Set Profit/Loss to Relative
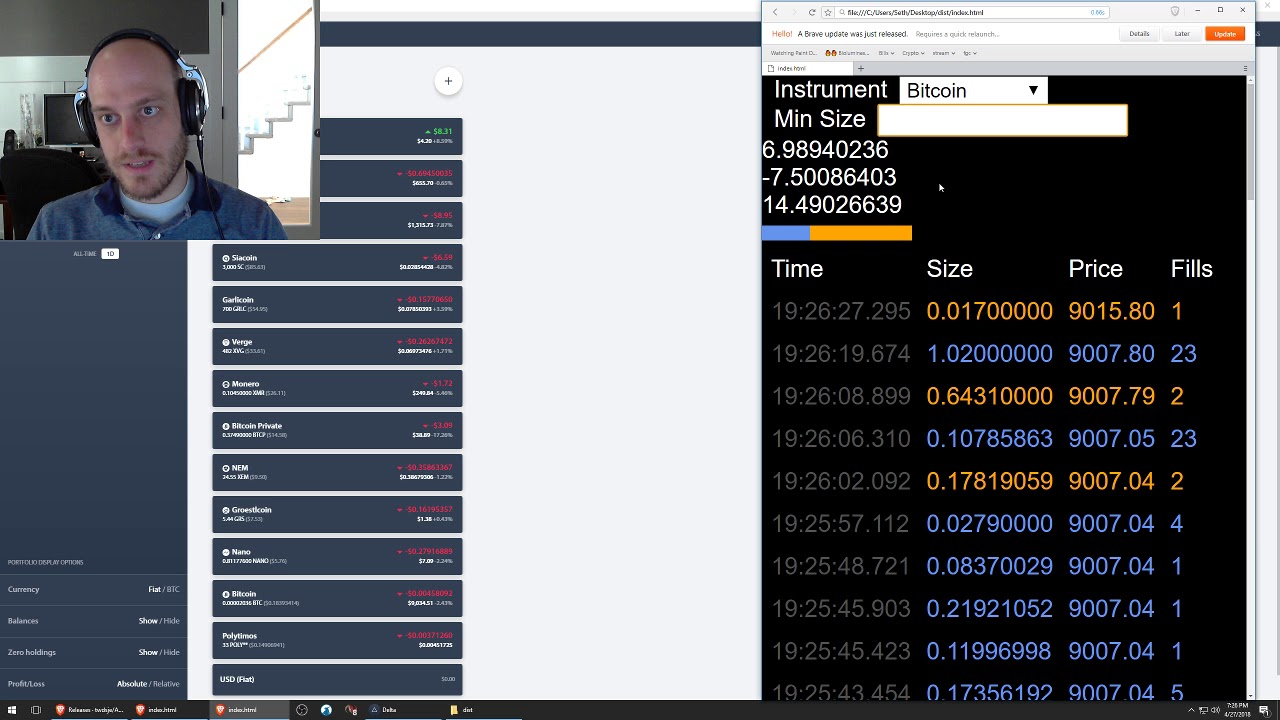Viewport: 1280px width, 720px height. tap(167, 684)
